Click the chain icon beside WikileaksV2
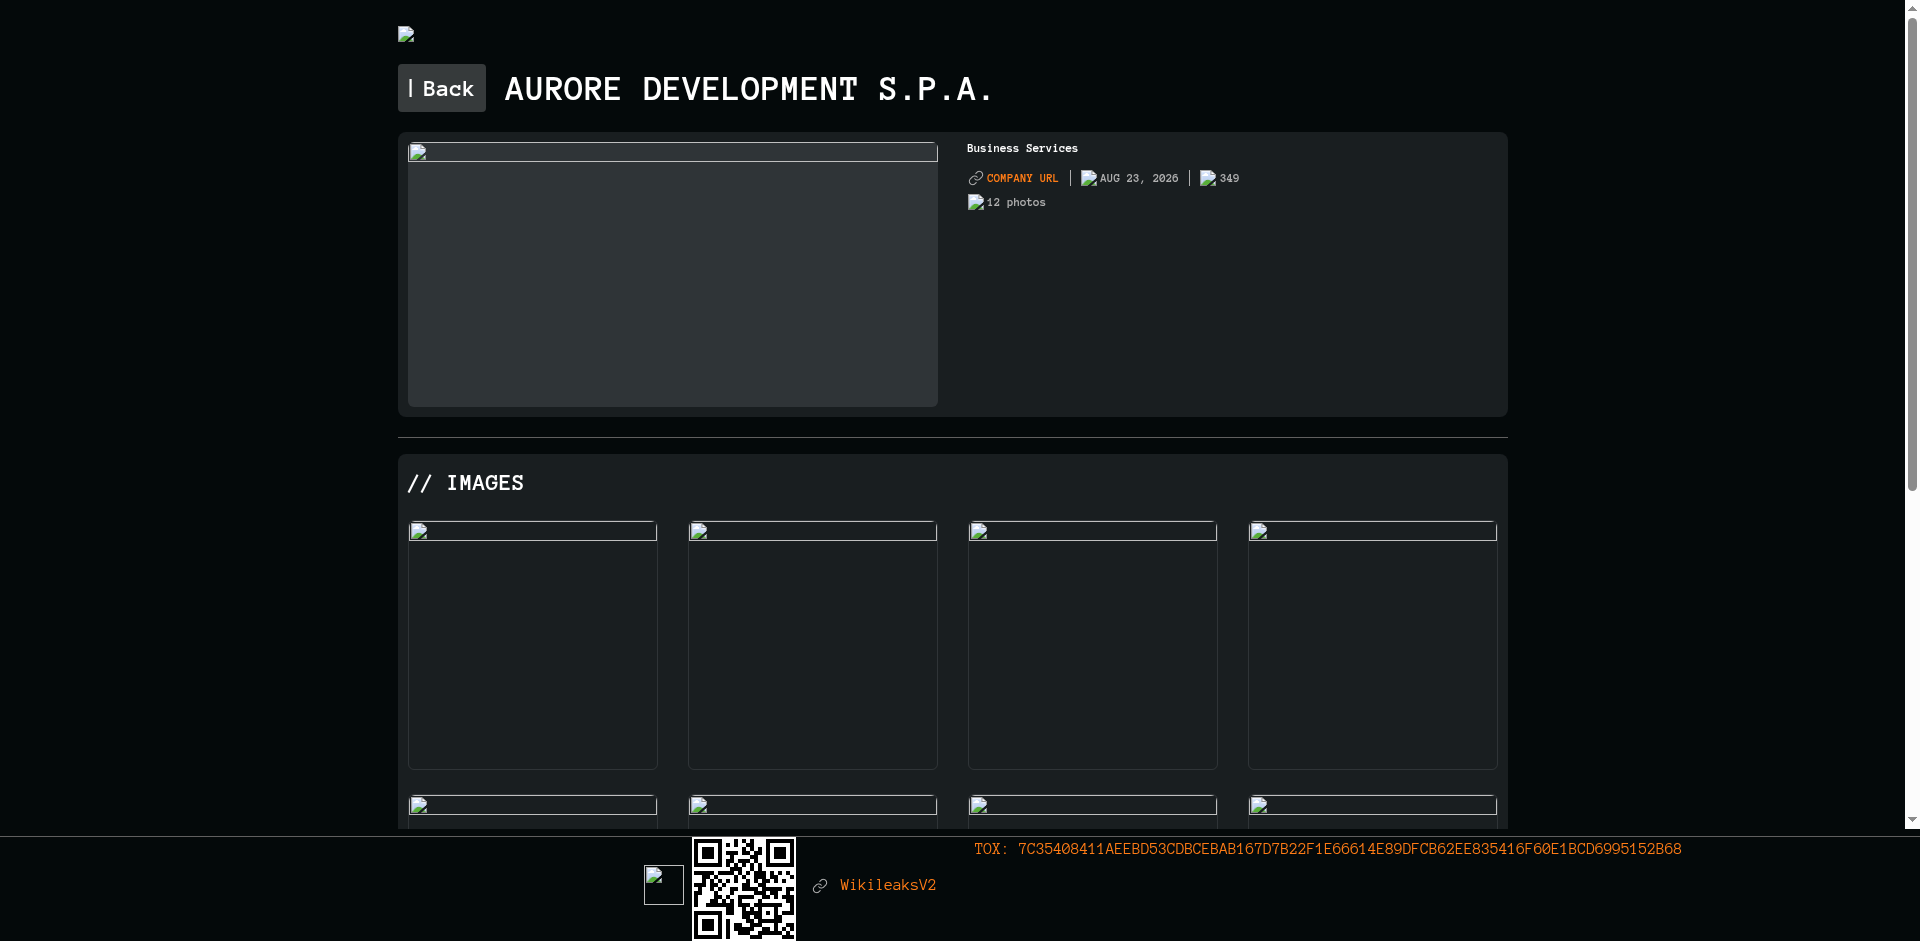1920x941 pixels. point(820,886)
